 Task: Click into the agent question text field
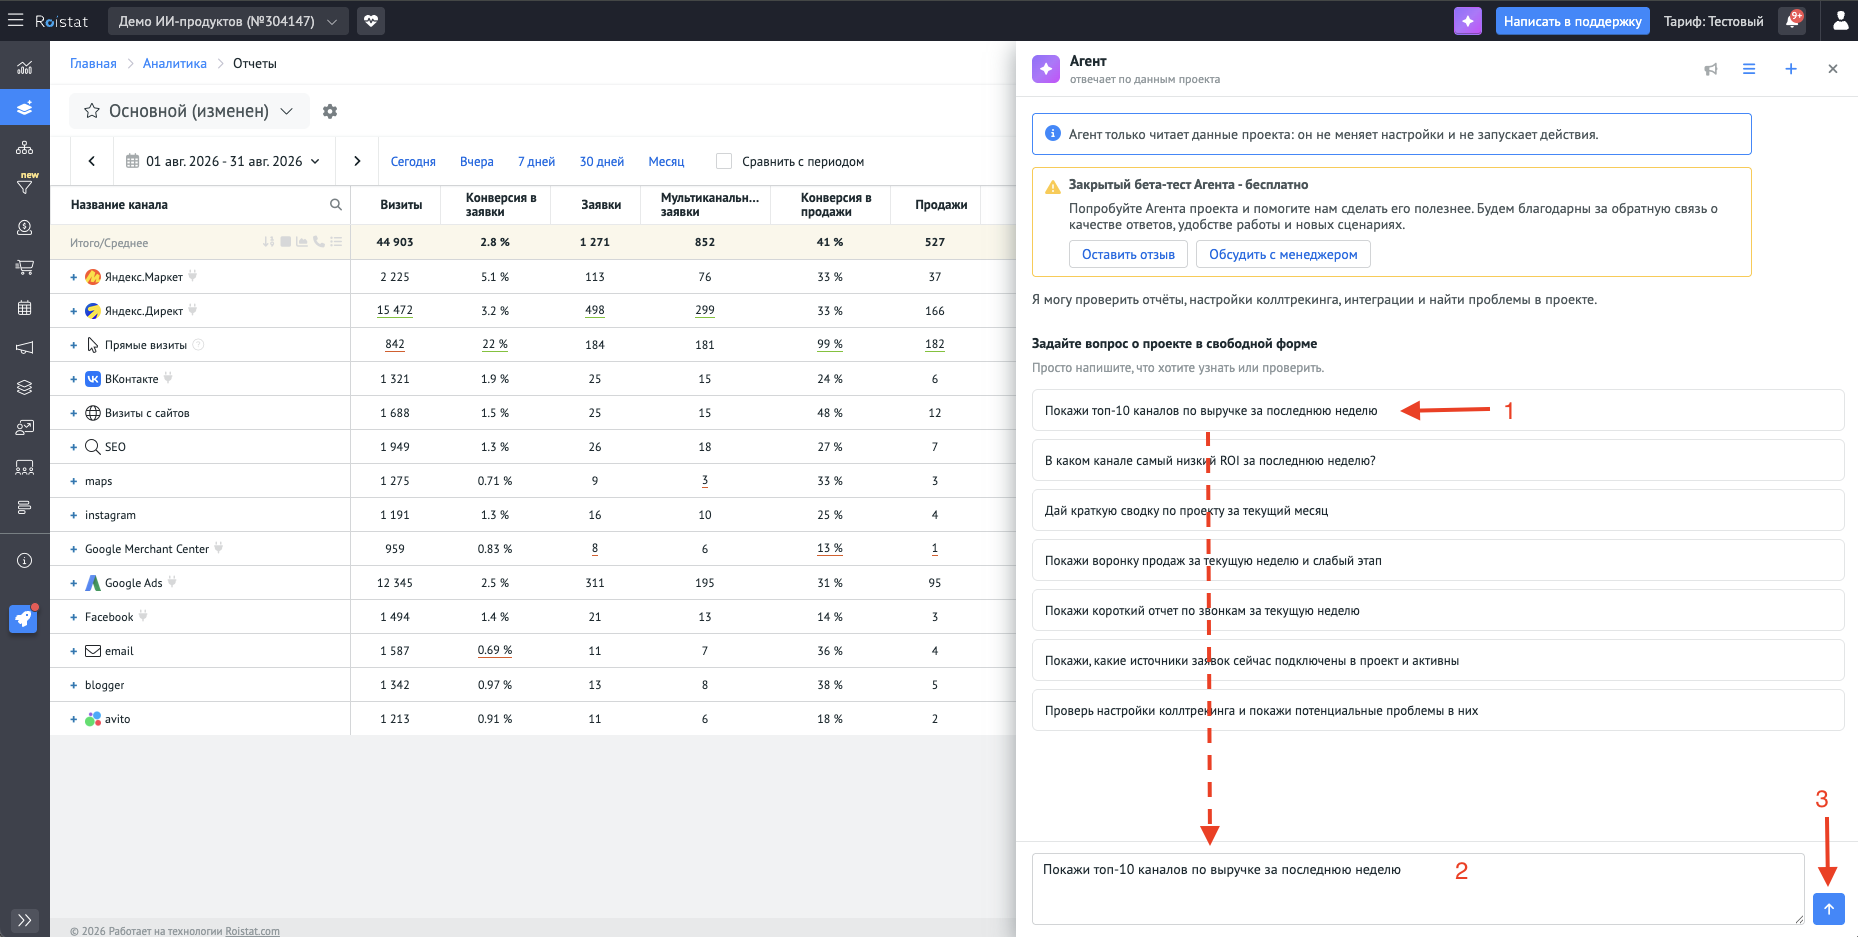1418,888
